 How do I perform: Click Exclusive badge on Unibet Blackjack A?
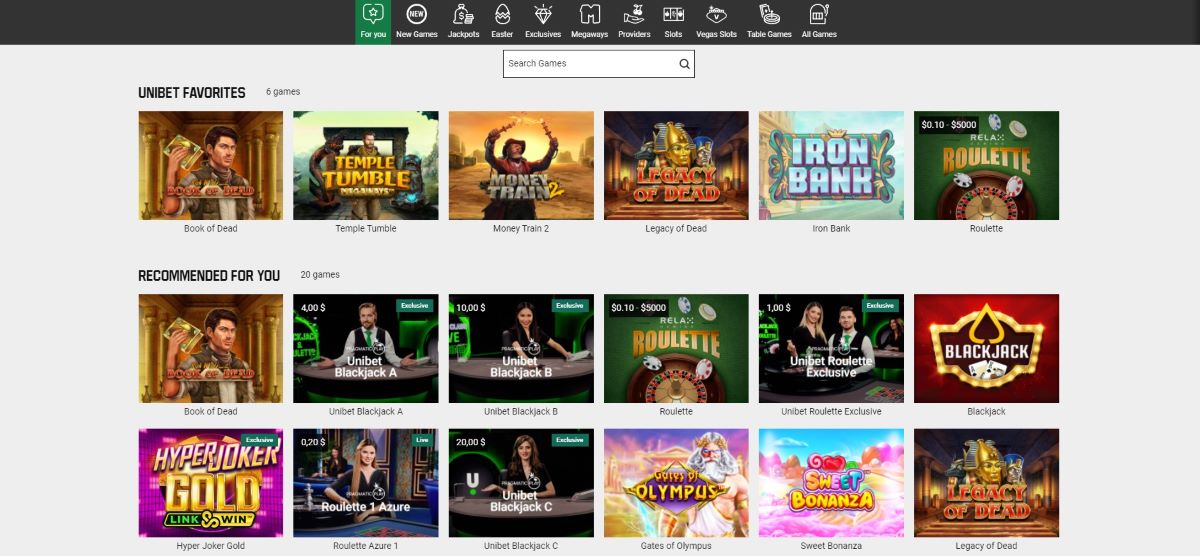(x=415, y=305)
